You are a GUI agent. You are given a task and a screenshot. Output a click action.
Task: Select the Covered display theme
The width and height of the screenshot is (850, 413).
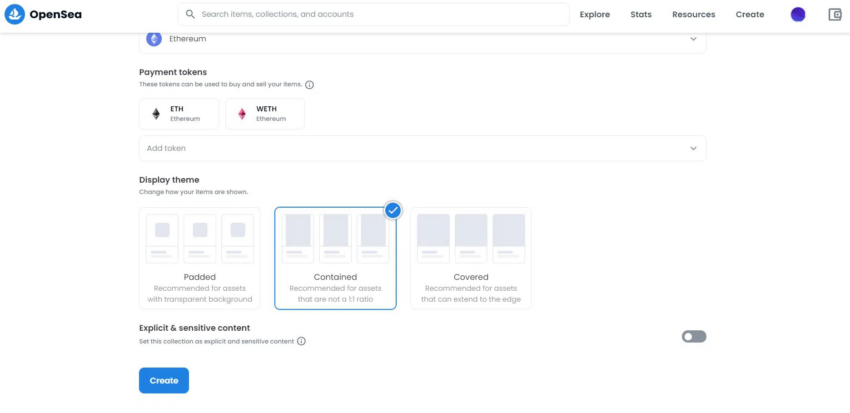[x=471, y=258]
